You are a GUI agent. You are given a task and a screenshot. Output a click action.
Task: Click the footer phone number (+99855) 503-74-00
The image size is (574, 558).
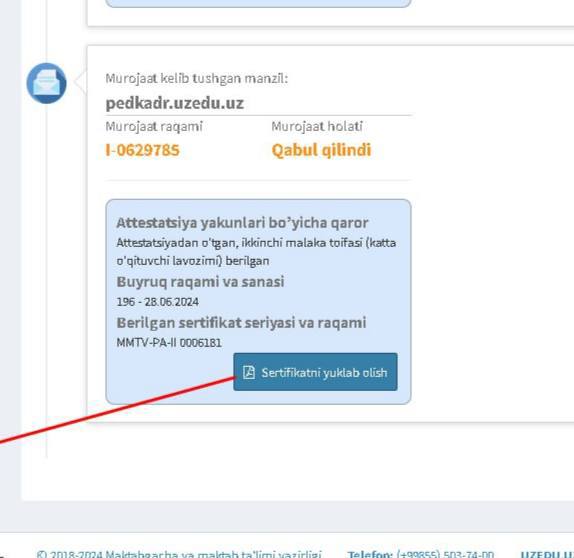[445, 554]
